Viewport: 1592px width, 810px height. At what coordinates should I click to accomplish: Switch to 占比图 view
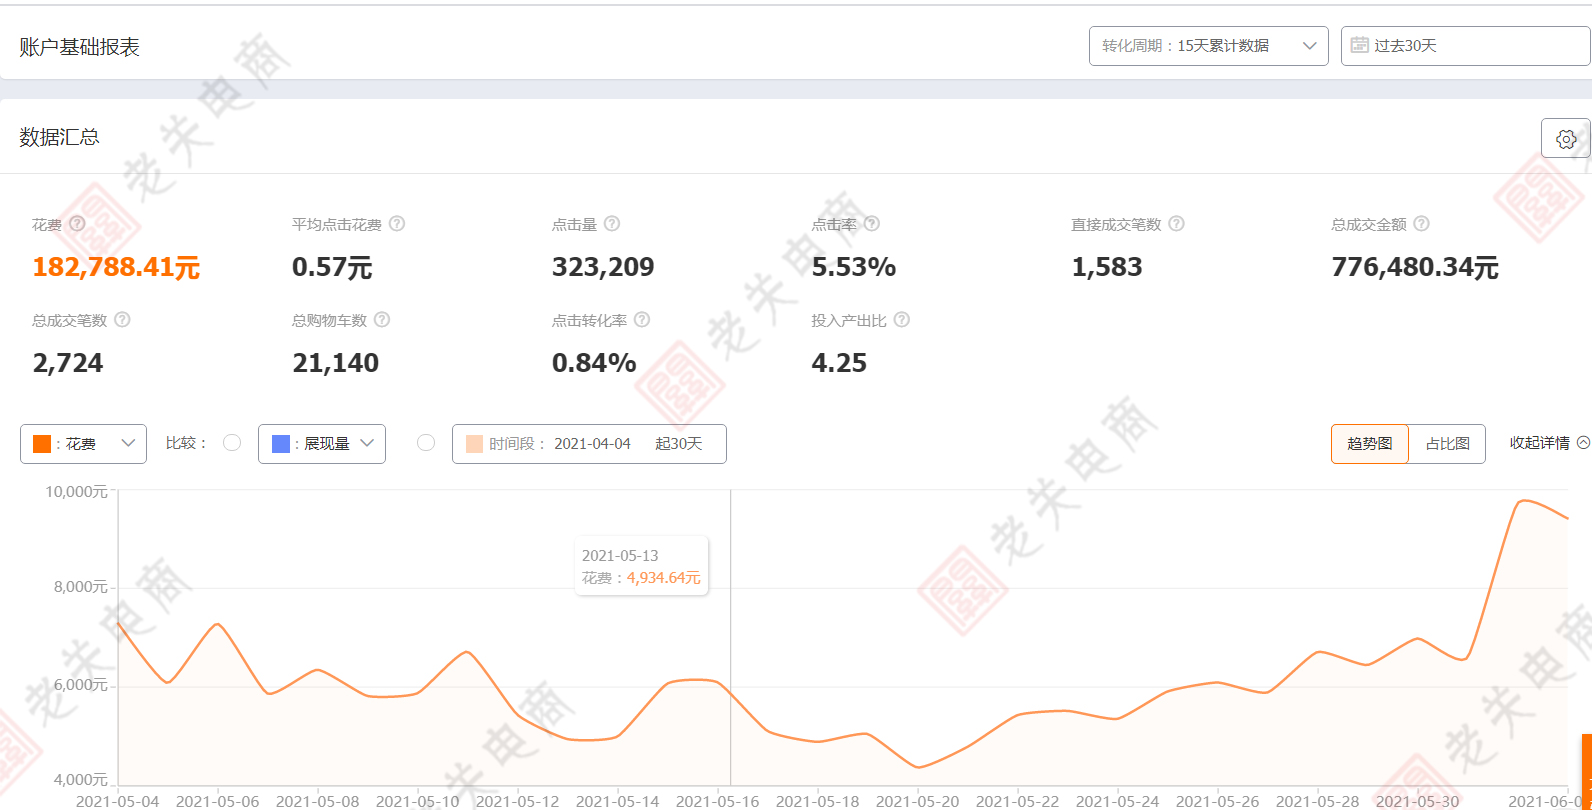coord(1447,444)
